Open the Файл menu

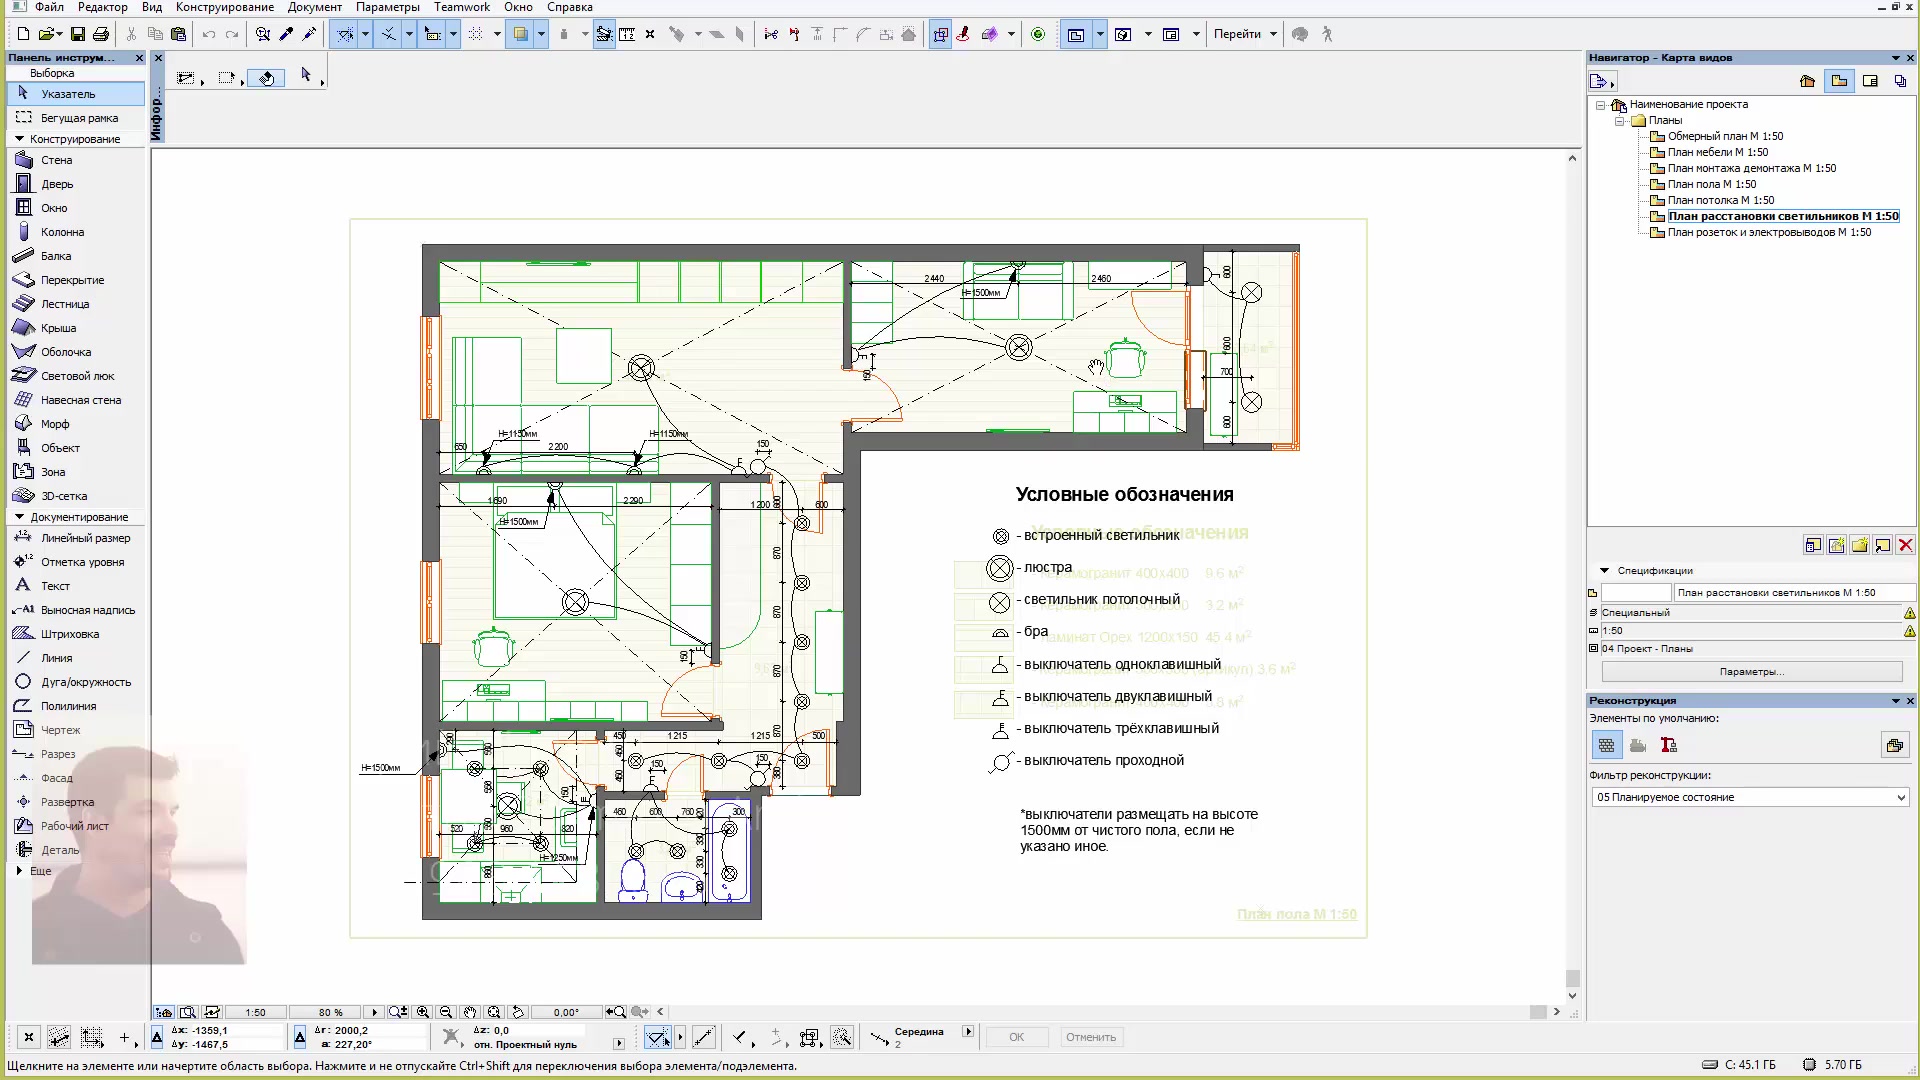tap(49, 7)
